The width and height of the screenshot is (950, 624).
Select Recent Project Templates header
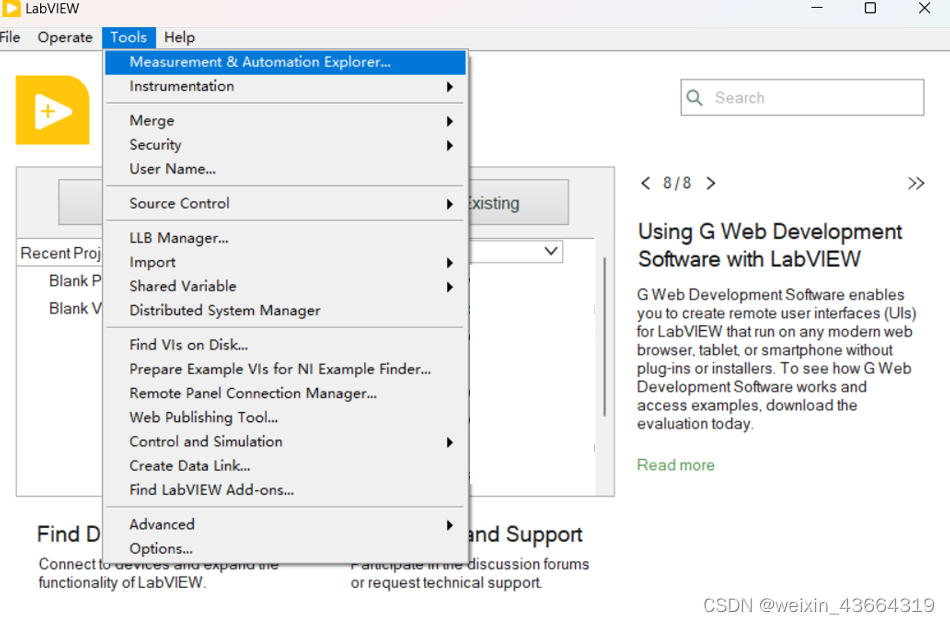[x=61, y=253]
